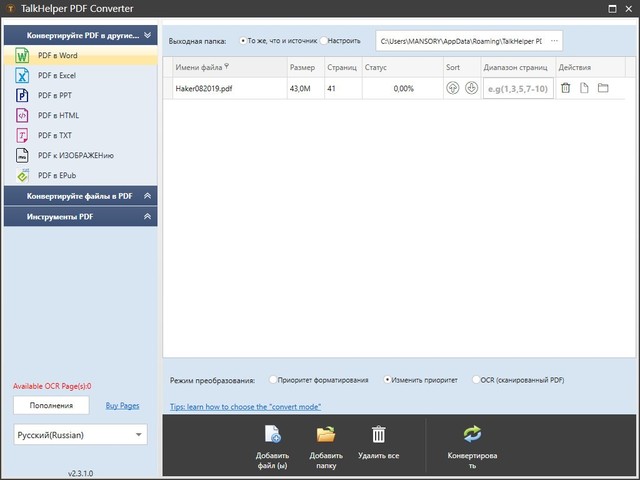Click the Buy Pages link
Screen dimensions: 640x480
coord(122,405)
